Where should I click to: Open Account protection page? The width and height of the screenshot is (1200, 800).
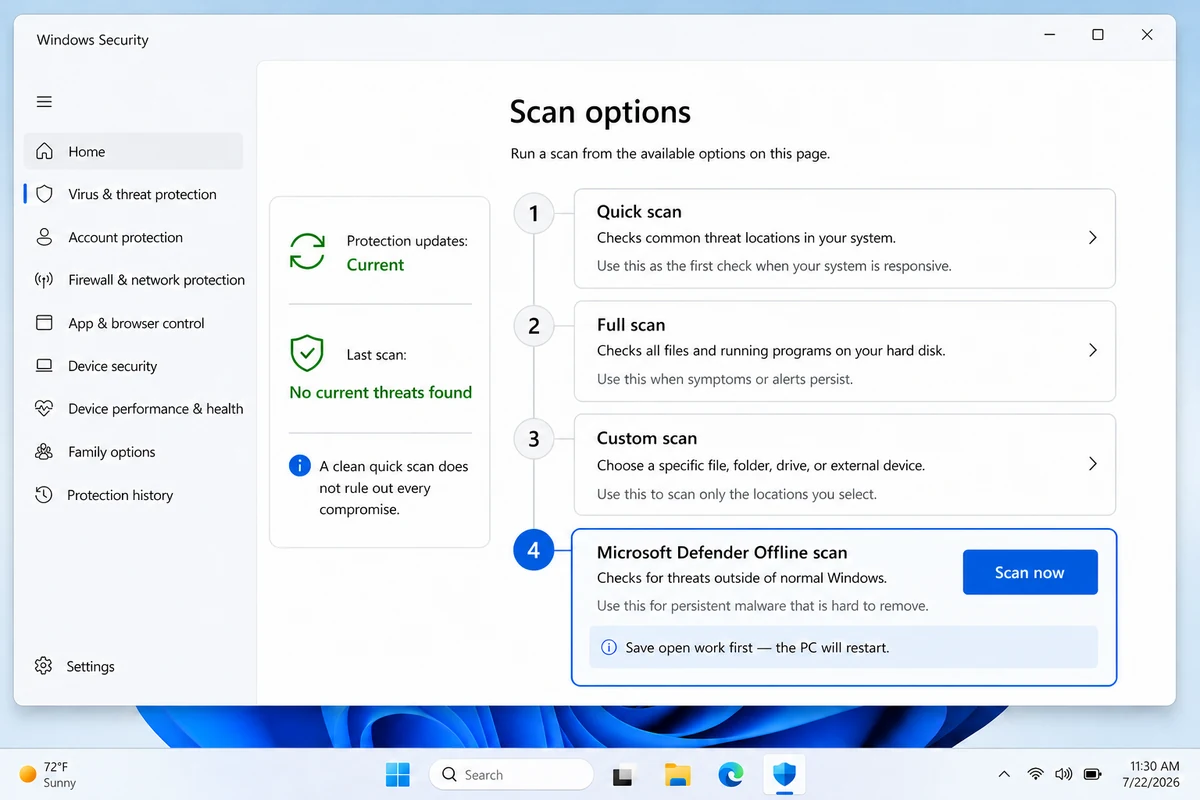133,237
